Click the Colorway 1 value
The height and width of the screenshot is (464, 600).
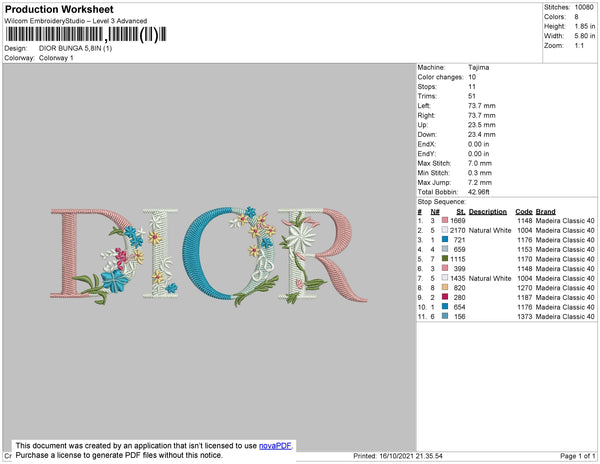tap(56, 58)
